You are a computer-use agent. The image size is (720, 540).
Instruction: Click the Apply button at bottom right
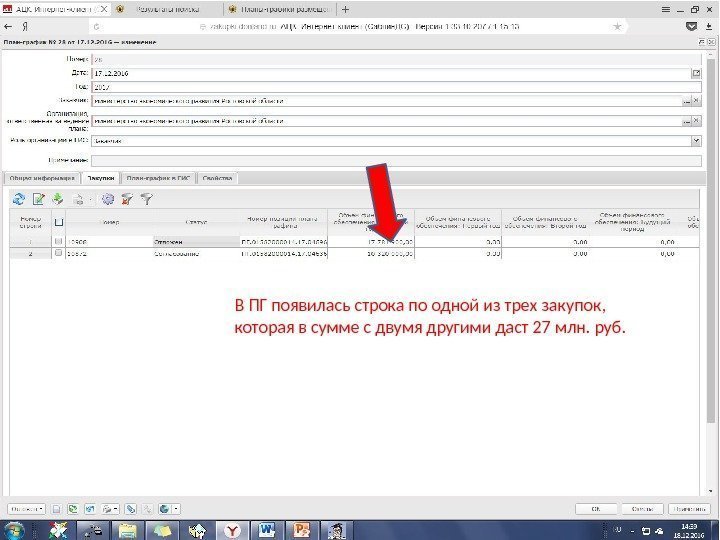689,509
